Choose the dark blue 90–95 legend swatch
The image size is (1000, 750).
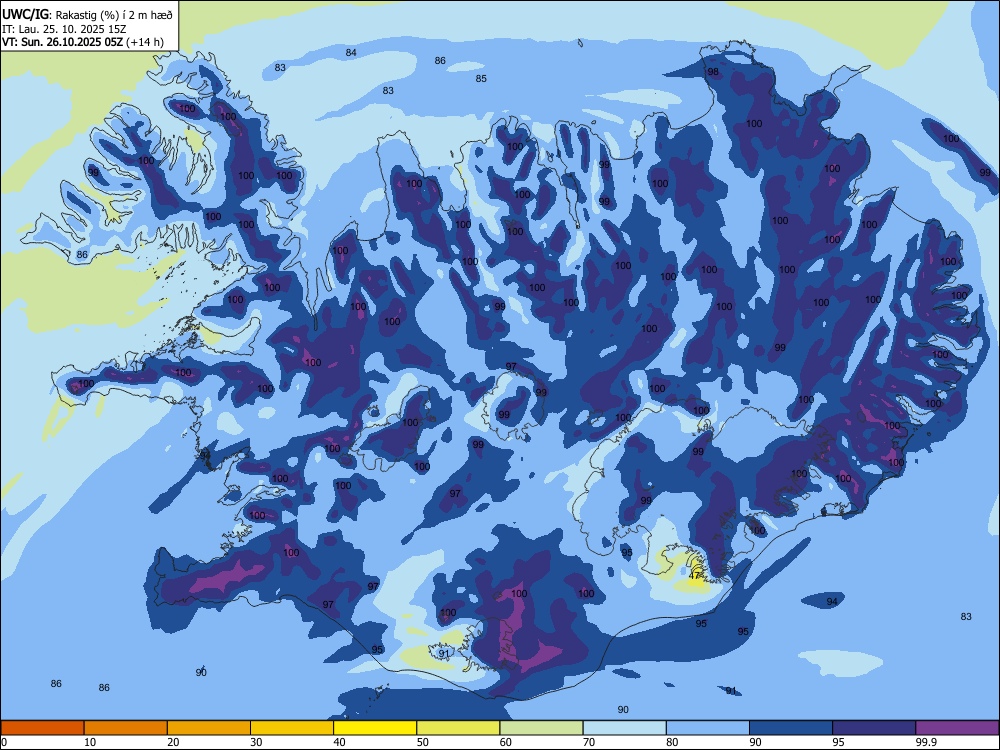click(x=791, y=728)
